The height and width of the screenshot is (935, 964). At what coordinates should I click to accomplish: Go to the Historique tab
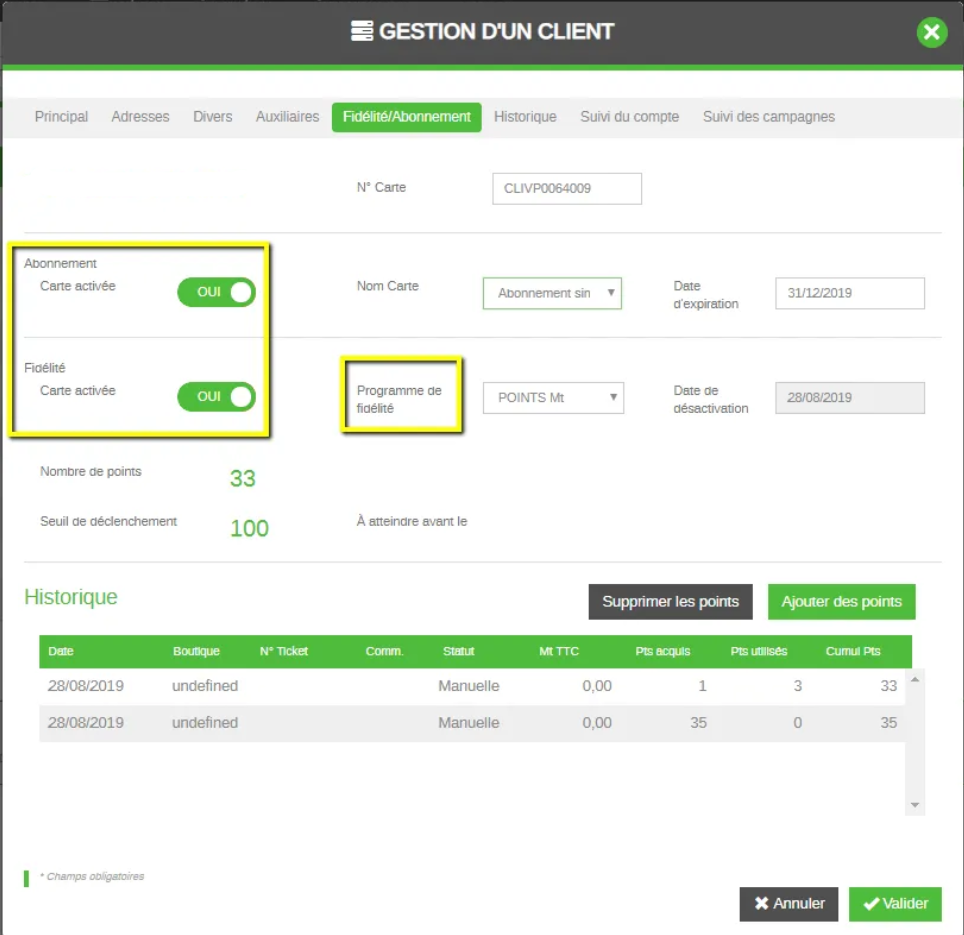pos(525,117)
